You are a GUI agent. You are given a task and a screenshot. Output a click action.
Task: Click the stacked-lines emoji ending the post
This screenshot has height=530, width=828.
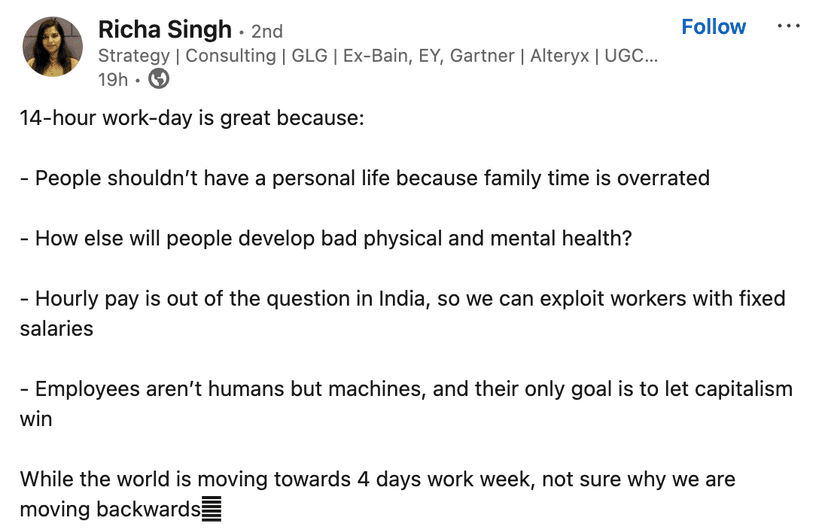pos(212,510)
